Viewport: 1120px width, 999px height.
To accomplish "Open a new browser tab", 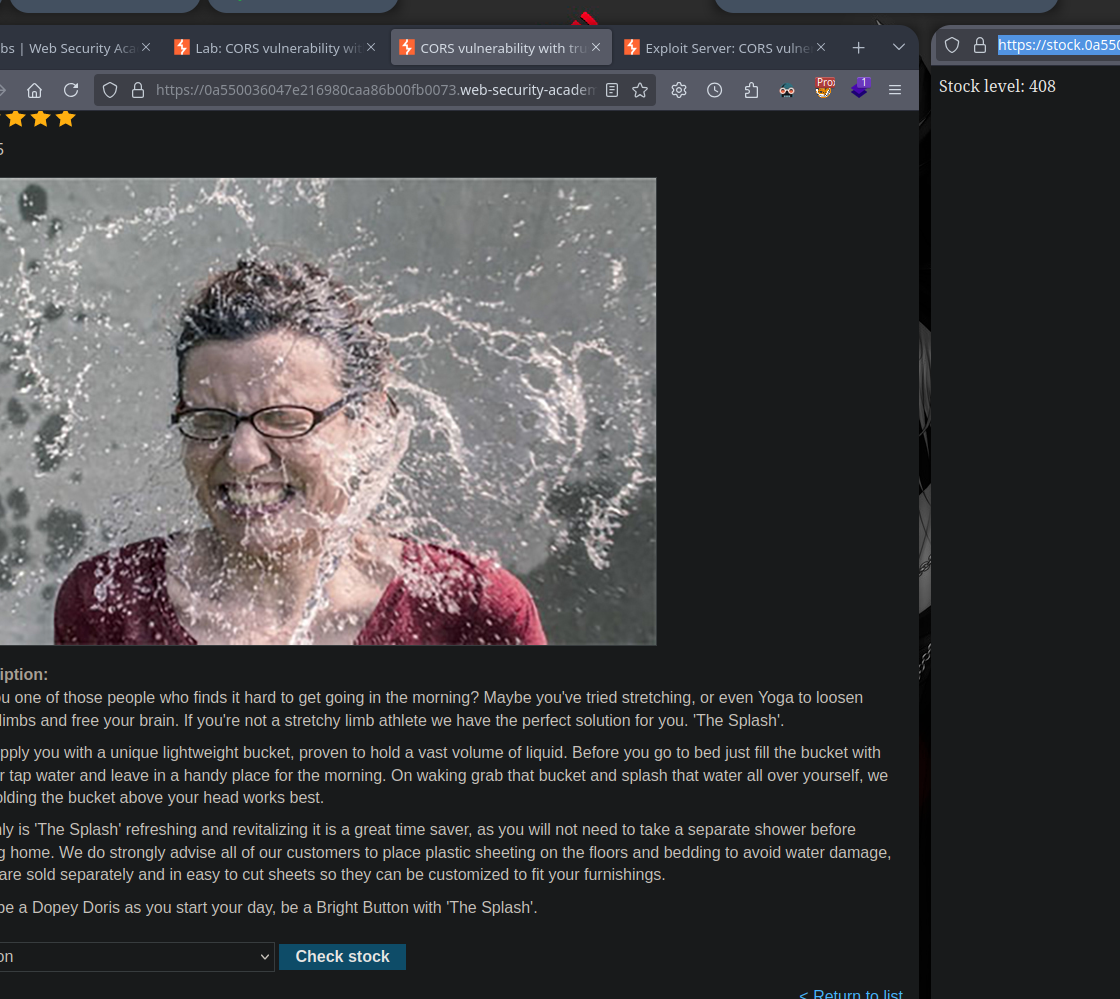I will pos(858,47).
